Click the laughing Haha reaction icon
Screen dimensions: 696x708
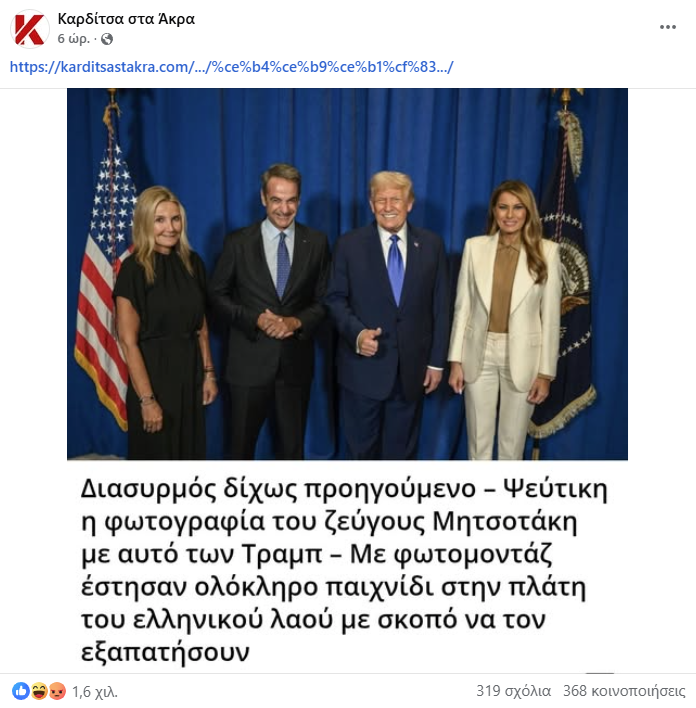pos(39,691)
